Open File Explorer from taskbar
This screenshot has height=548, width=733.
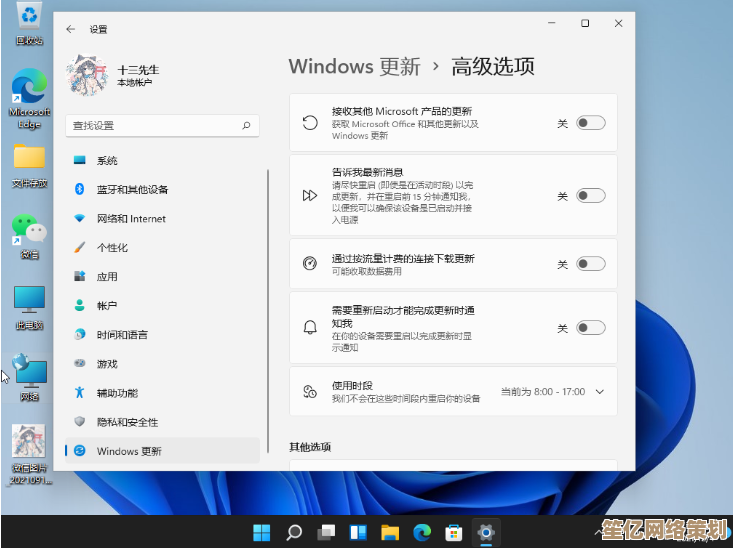(390, 532)
